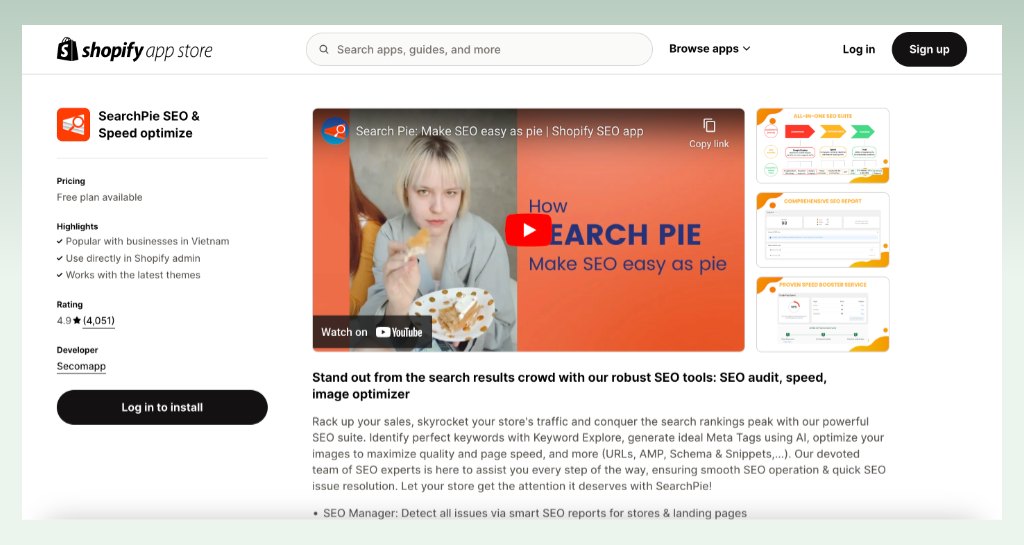The height and width of the screenshot is (545, 1024).
Task: Open the Secomapp developer link
Action: click(x=81, y=366)
